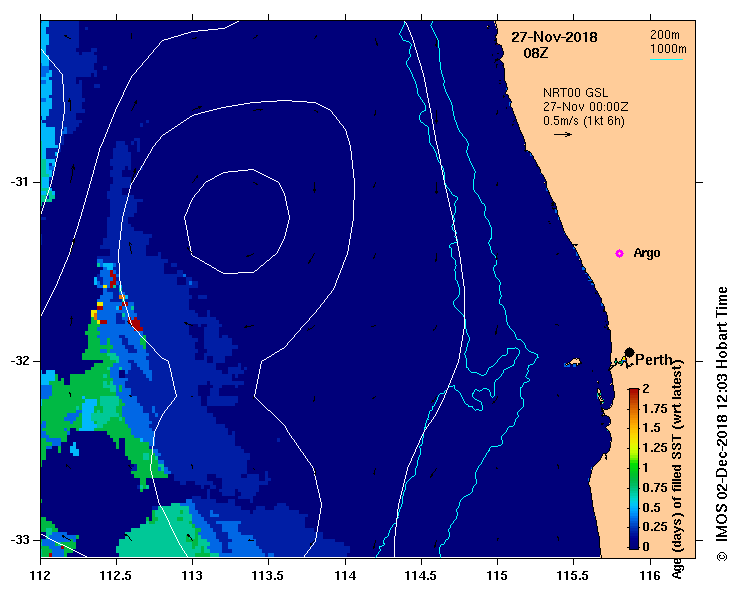Click the teal SST patch near 113 -33
This screenshot has height=592, width=739.
coord(163,532)
